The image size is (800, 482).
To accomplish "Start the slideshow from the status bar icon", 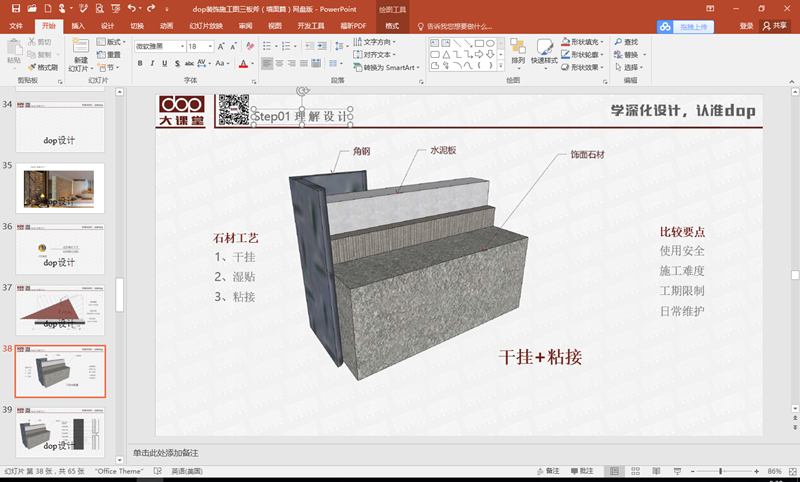I will (677, 471).
